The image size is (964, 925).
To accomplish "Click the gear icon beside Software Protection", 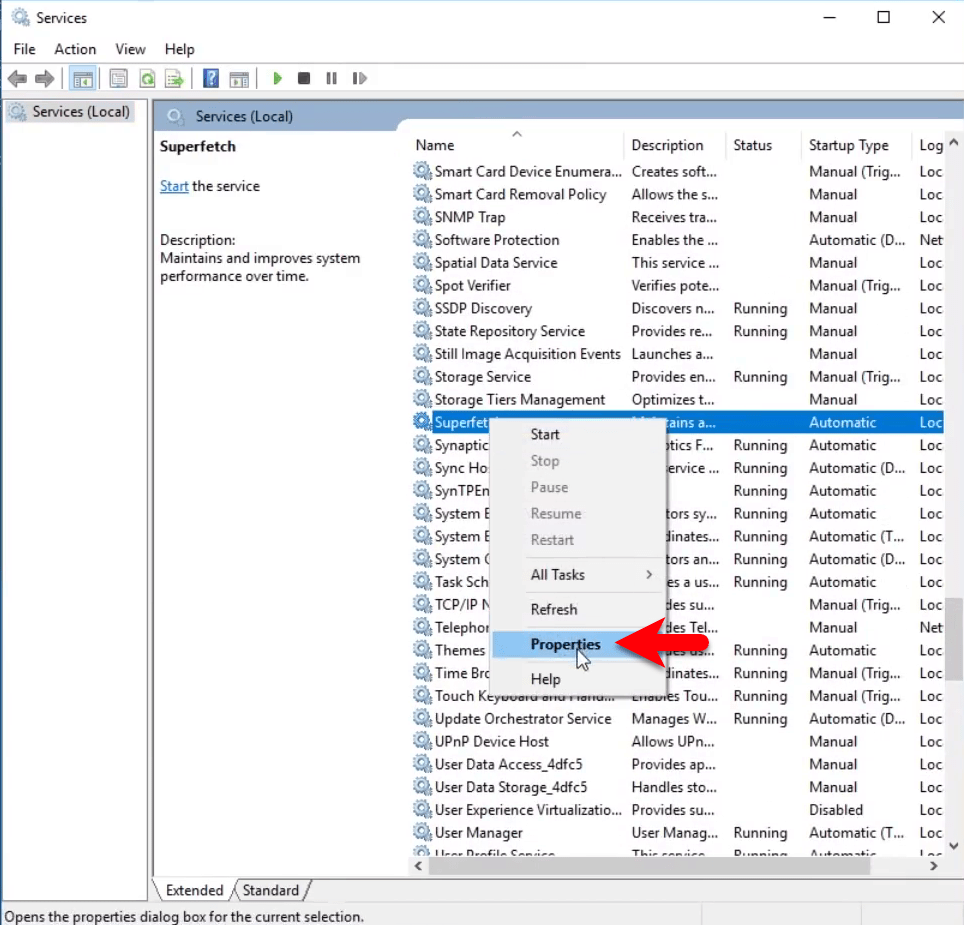I will coord(422,240).
